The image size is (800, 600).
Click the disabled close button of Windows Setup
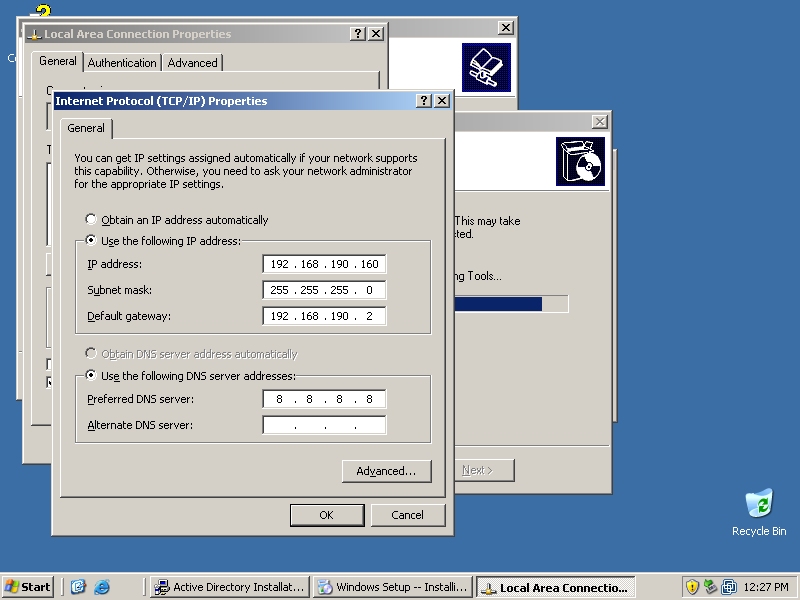pyautogui.click(x=600, y=121)
